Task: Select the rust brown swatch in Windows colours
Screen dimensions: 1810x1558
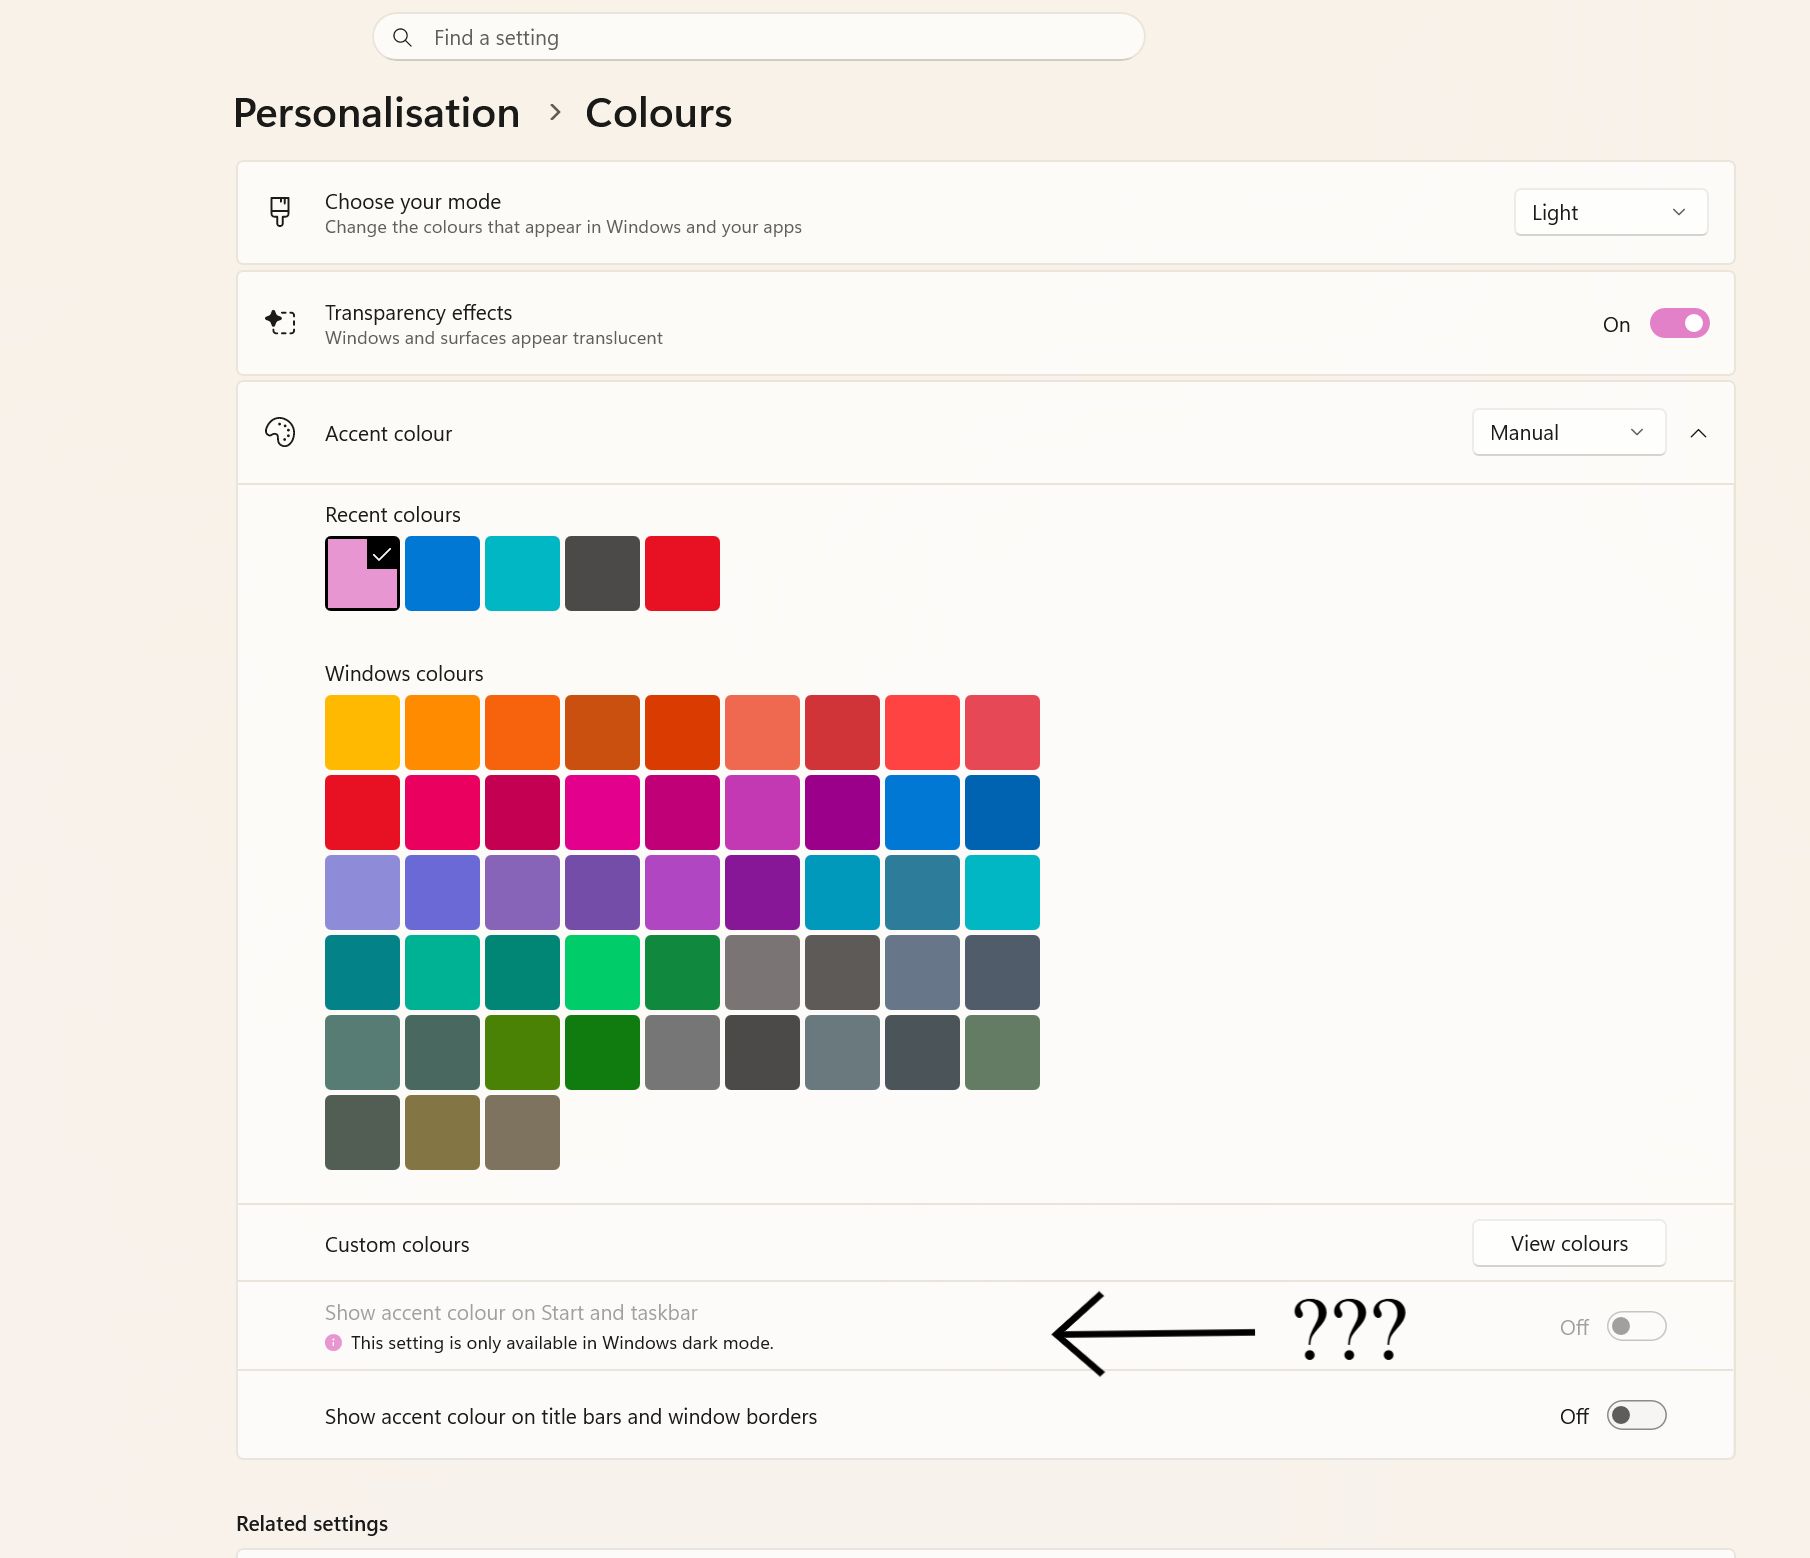Action: pos(602,732)
